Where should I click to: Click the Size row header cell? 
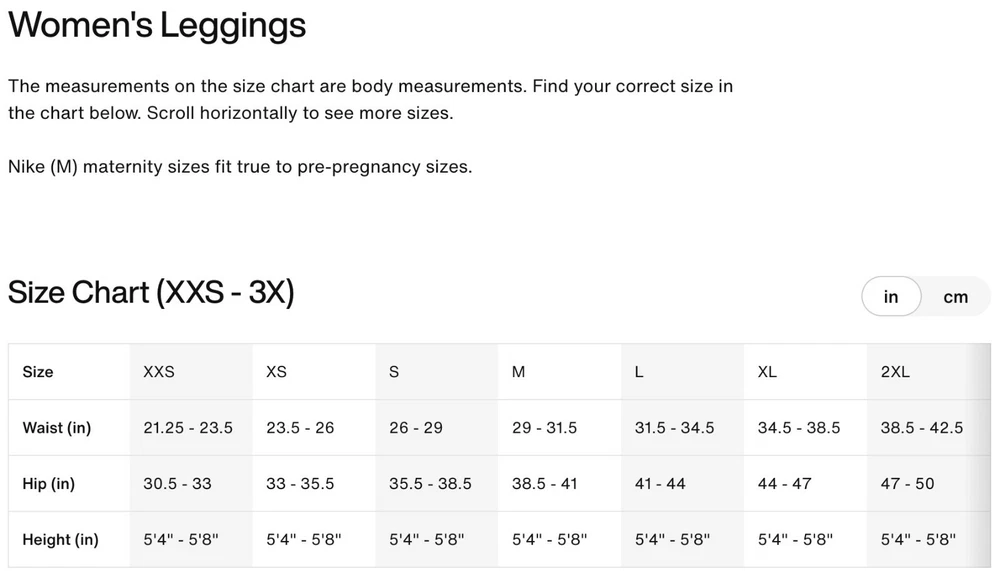point(38,372)
